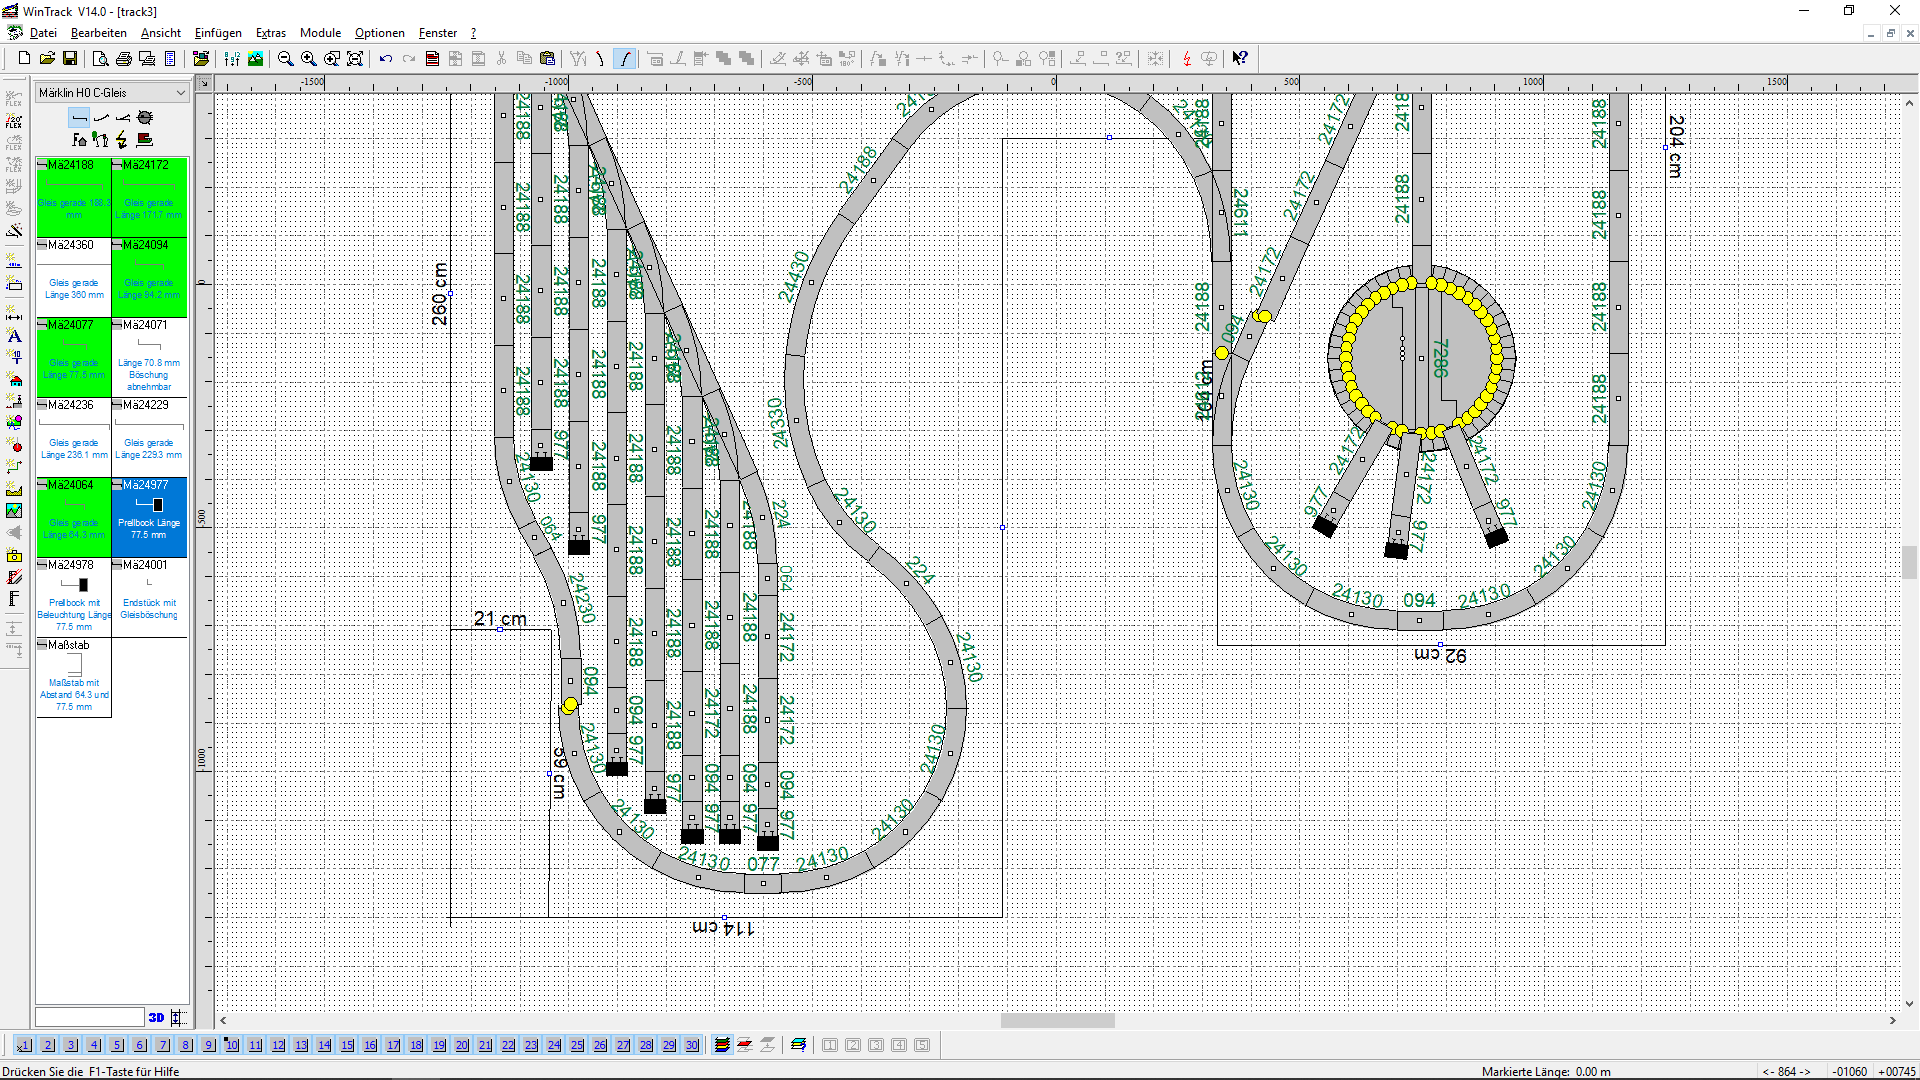The height and width of the screenshot is (1080, 1920).
Task: Toggle layer 30
Action: pyautogui.click(x=692, y=1045)
